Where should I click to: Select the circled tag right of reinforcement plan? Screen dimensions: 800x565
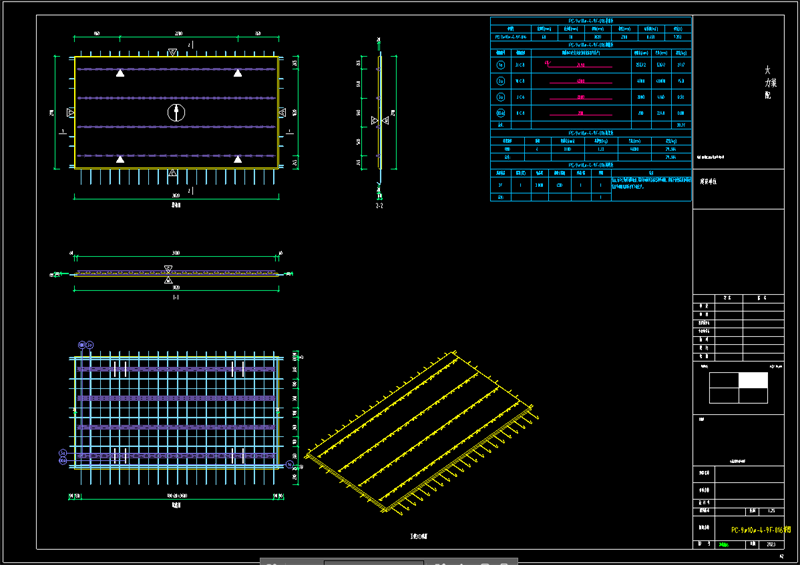(289, 464)
